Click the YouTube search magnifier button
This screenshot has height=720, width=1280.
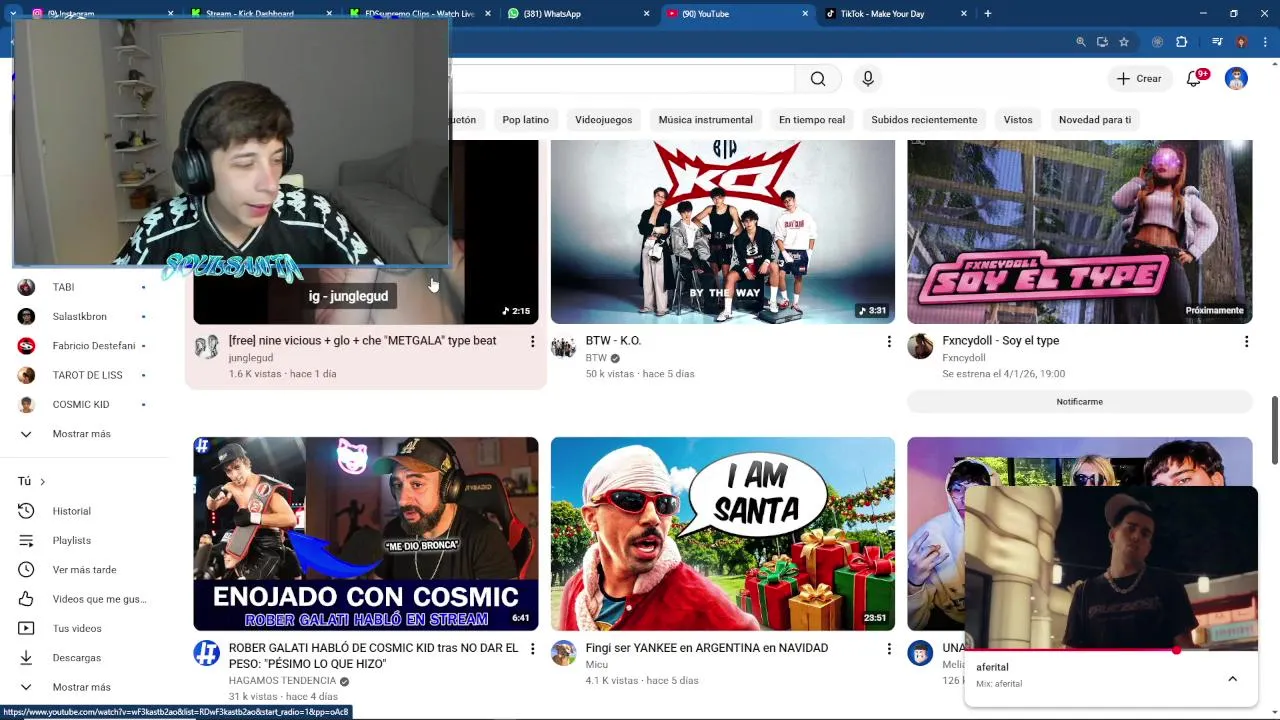tap(818, 79)
